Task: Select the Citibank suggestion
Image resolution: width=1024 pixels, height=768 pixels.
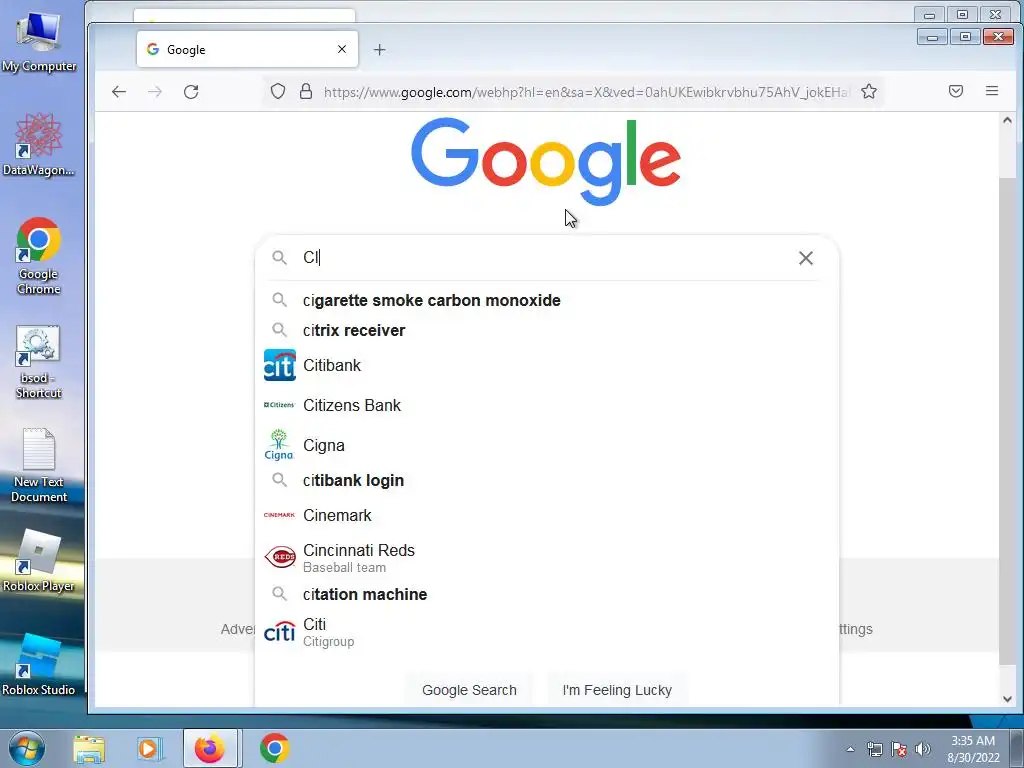Action: (x=547, y=365)
